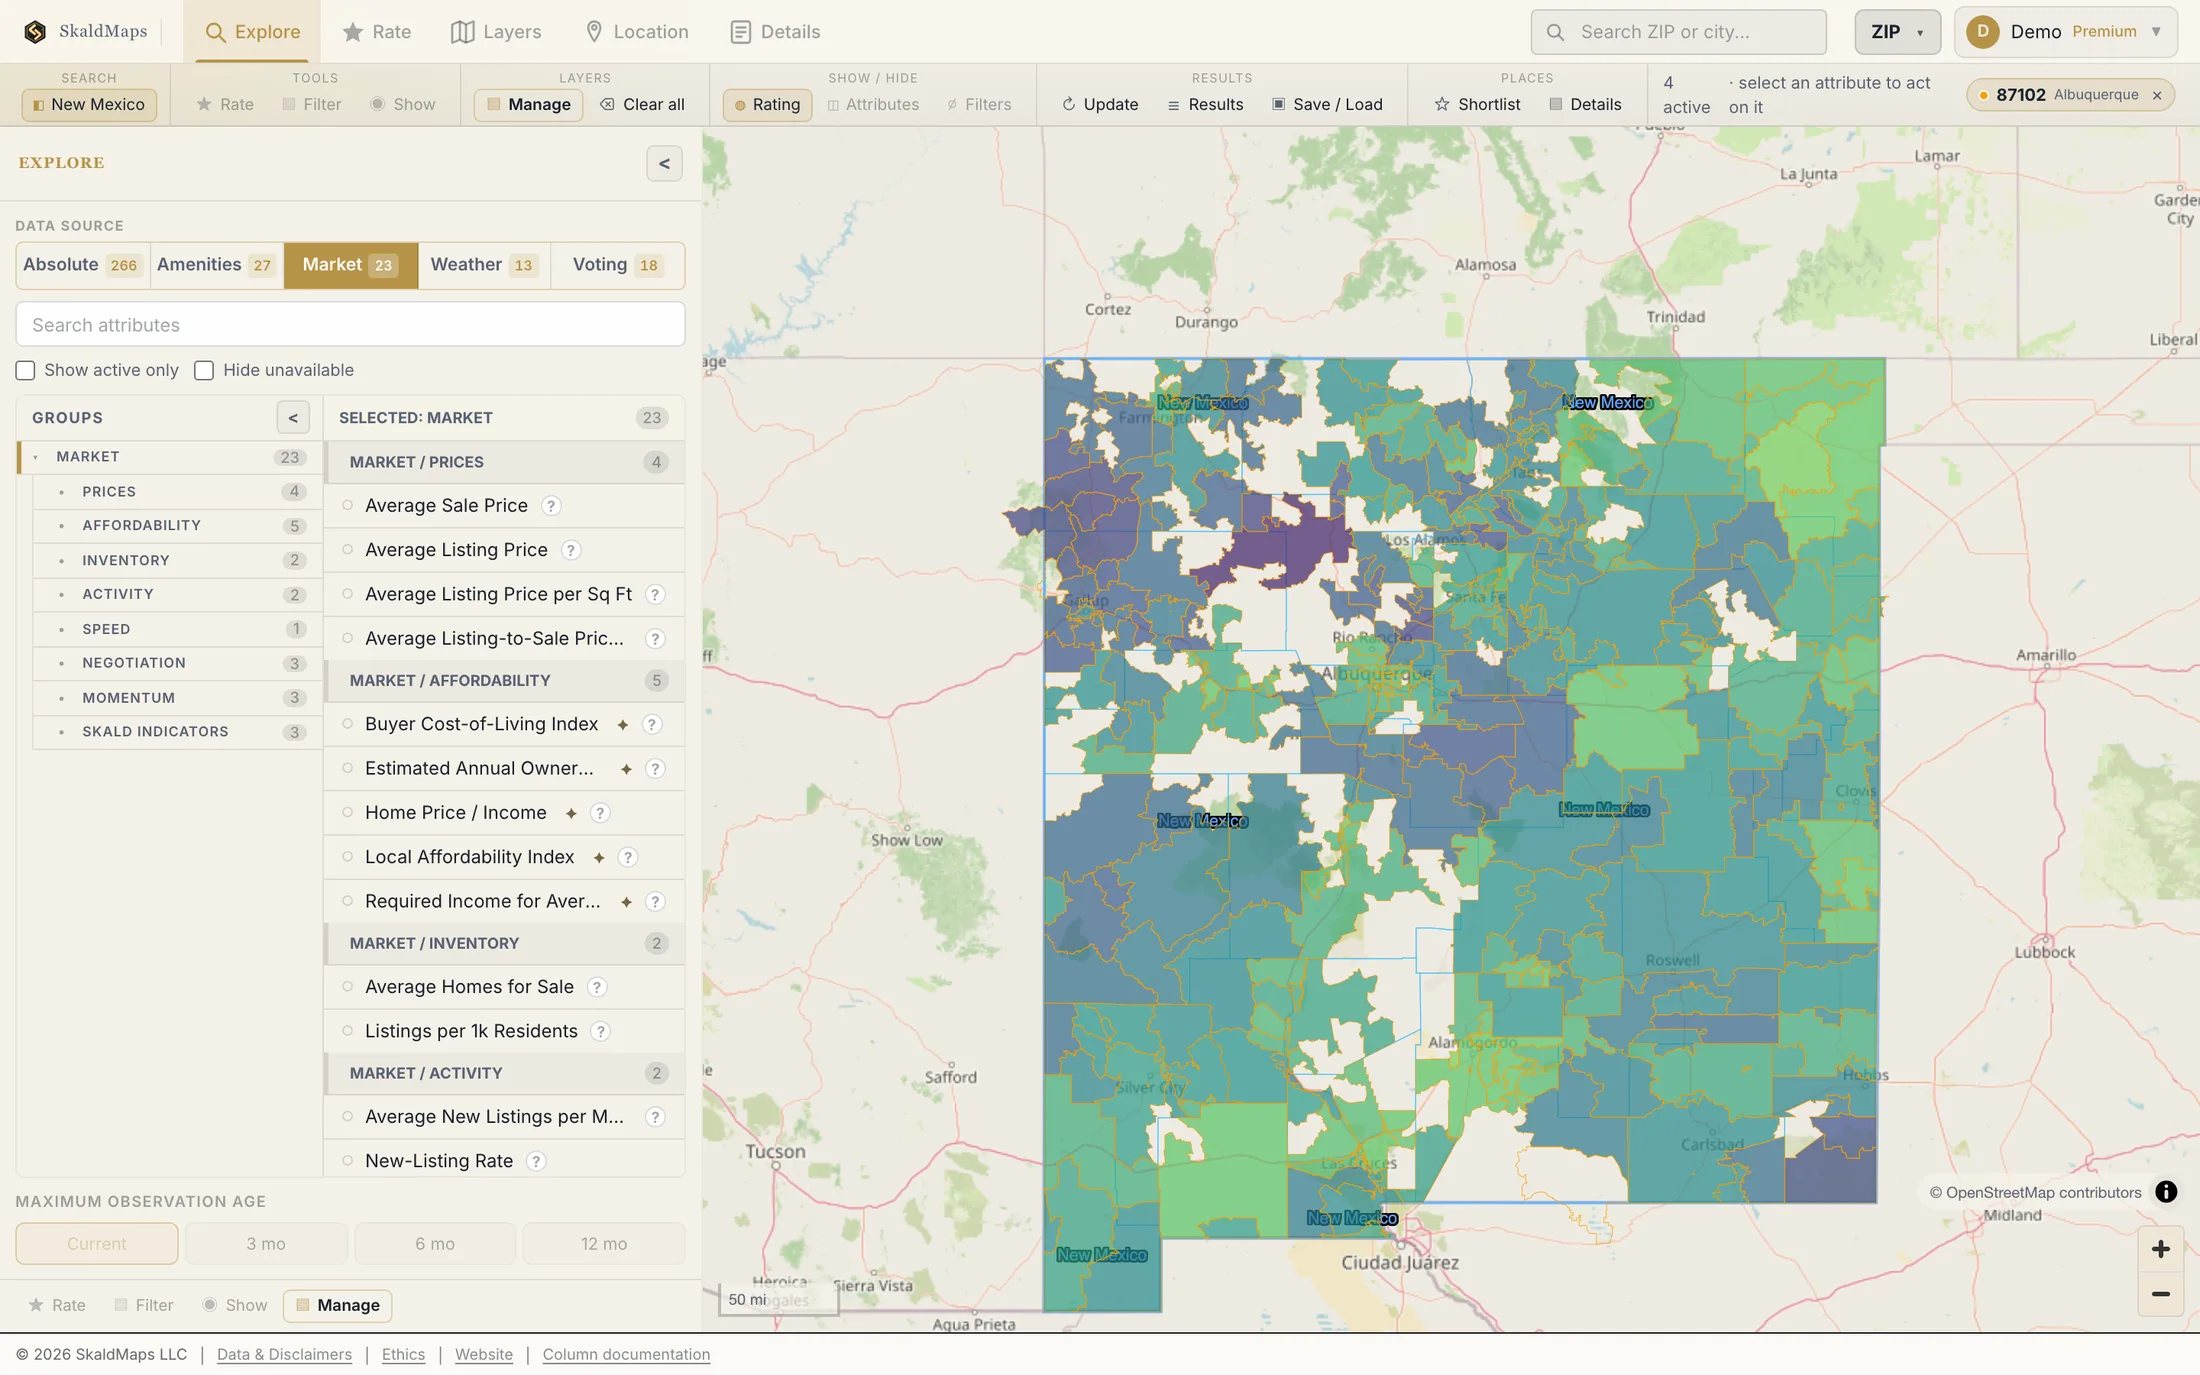Set observation age to 6 mo
The height and width of the screenshot is (1375, 2200).
(435, 1244)
